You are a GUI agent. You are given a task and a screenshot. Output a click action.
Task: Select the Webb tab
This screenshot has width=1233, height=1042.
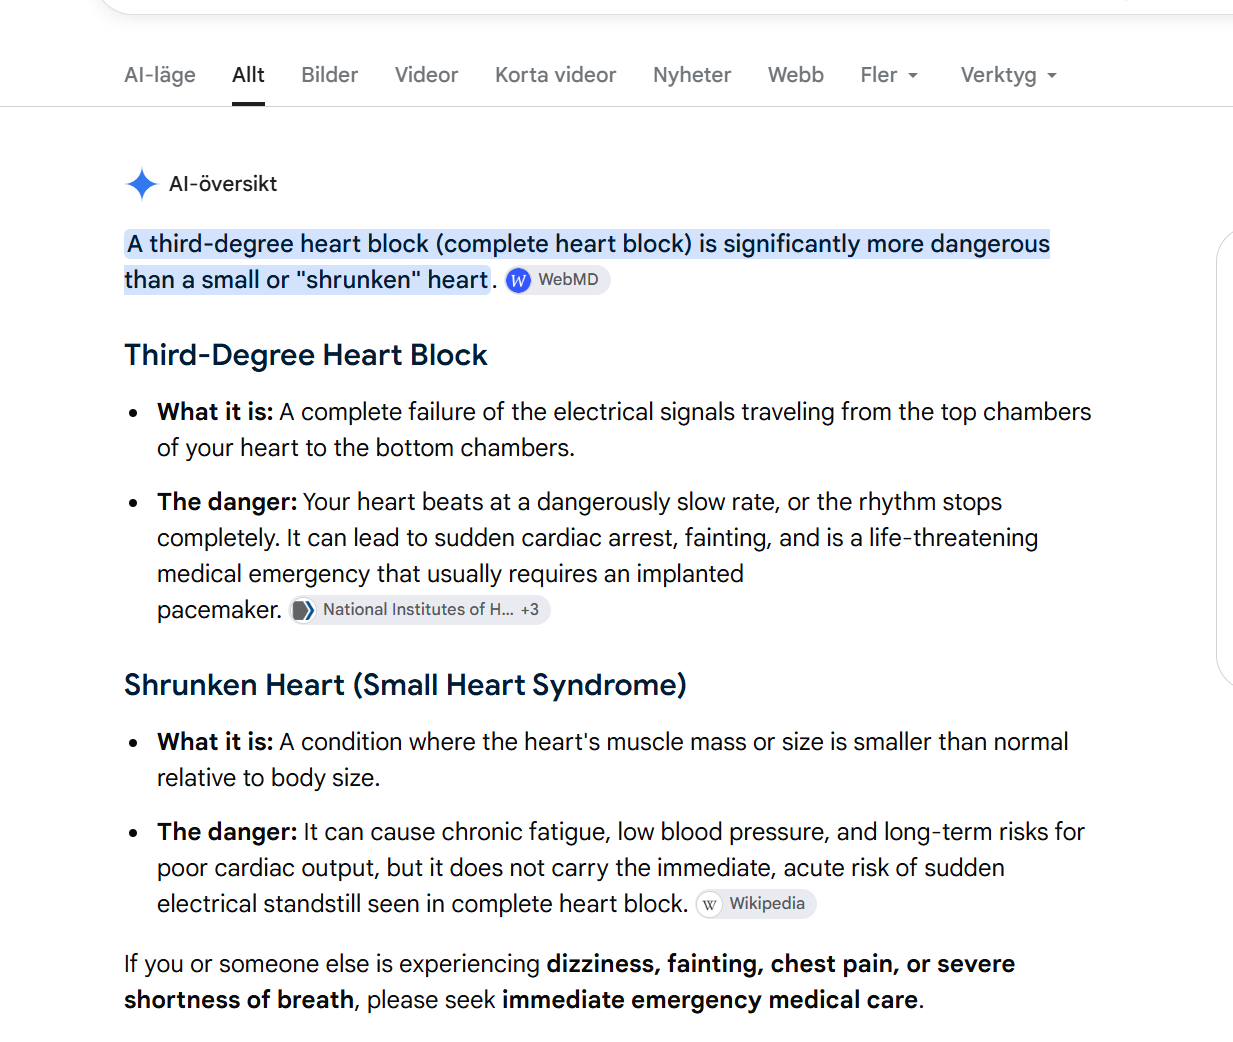(796, 75)
